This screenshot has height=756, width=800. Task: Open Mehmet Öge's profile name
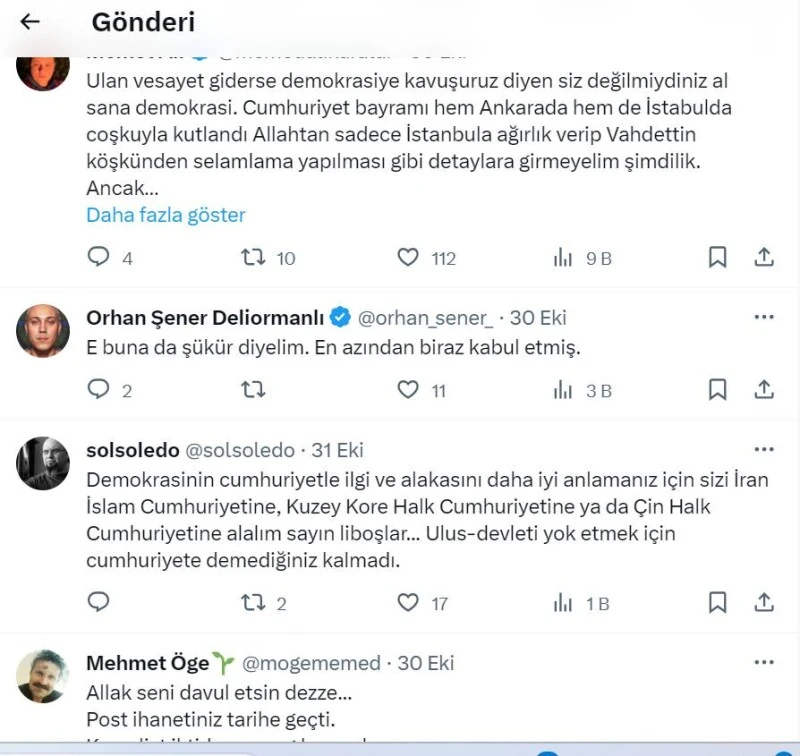coord(147,663)
